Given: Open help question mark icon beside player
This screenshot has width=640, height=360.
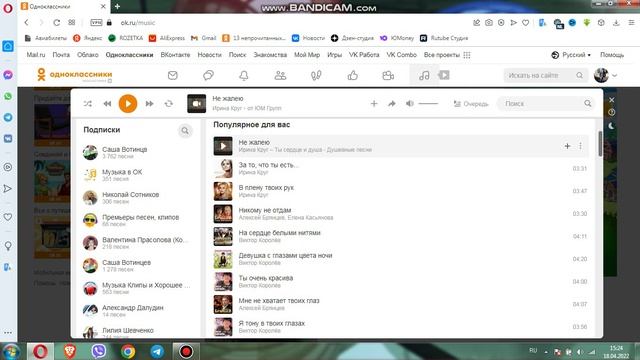Looking at the screenshot, I should point(611,113).
